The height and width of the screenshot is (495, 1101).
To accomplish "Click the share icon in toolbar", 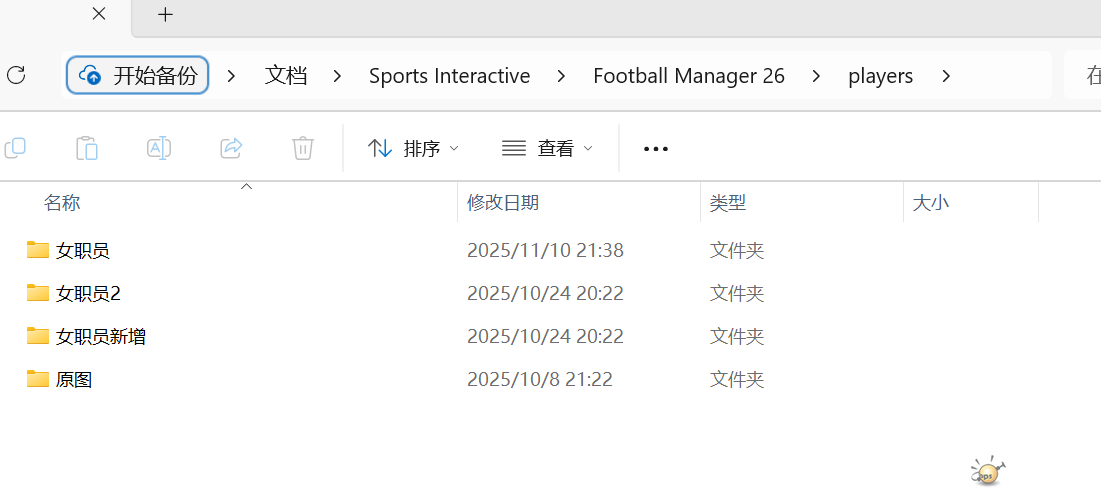I will coord(231,148).
